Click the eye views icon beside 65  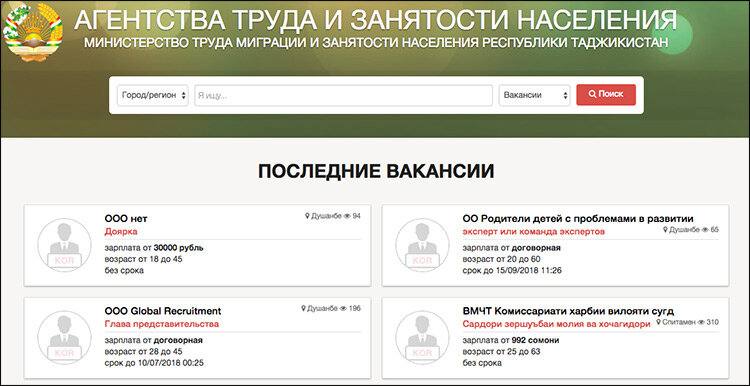pyautogui.click(x=706, y=230)
